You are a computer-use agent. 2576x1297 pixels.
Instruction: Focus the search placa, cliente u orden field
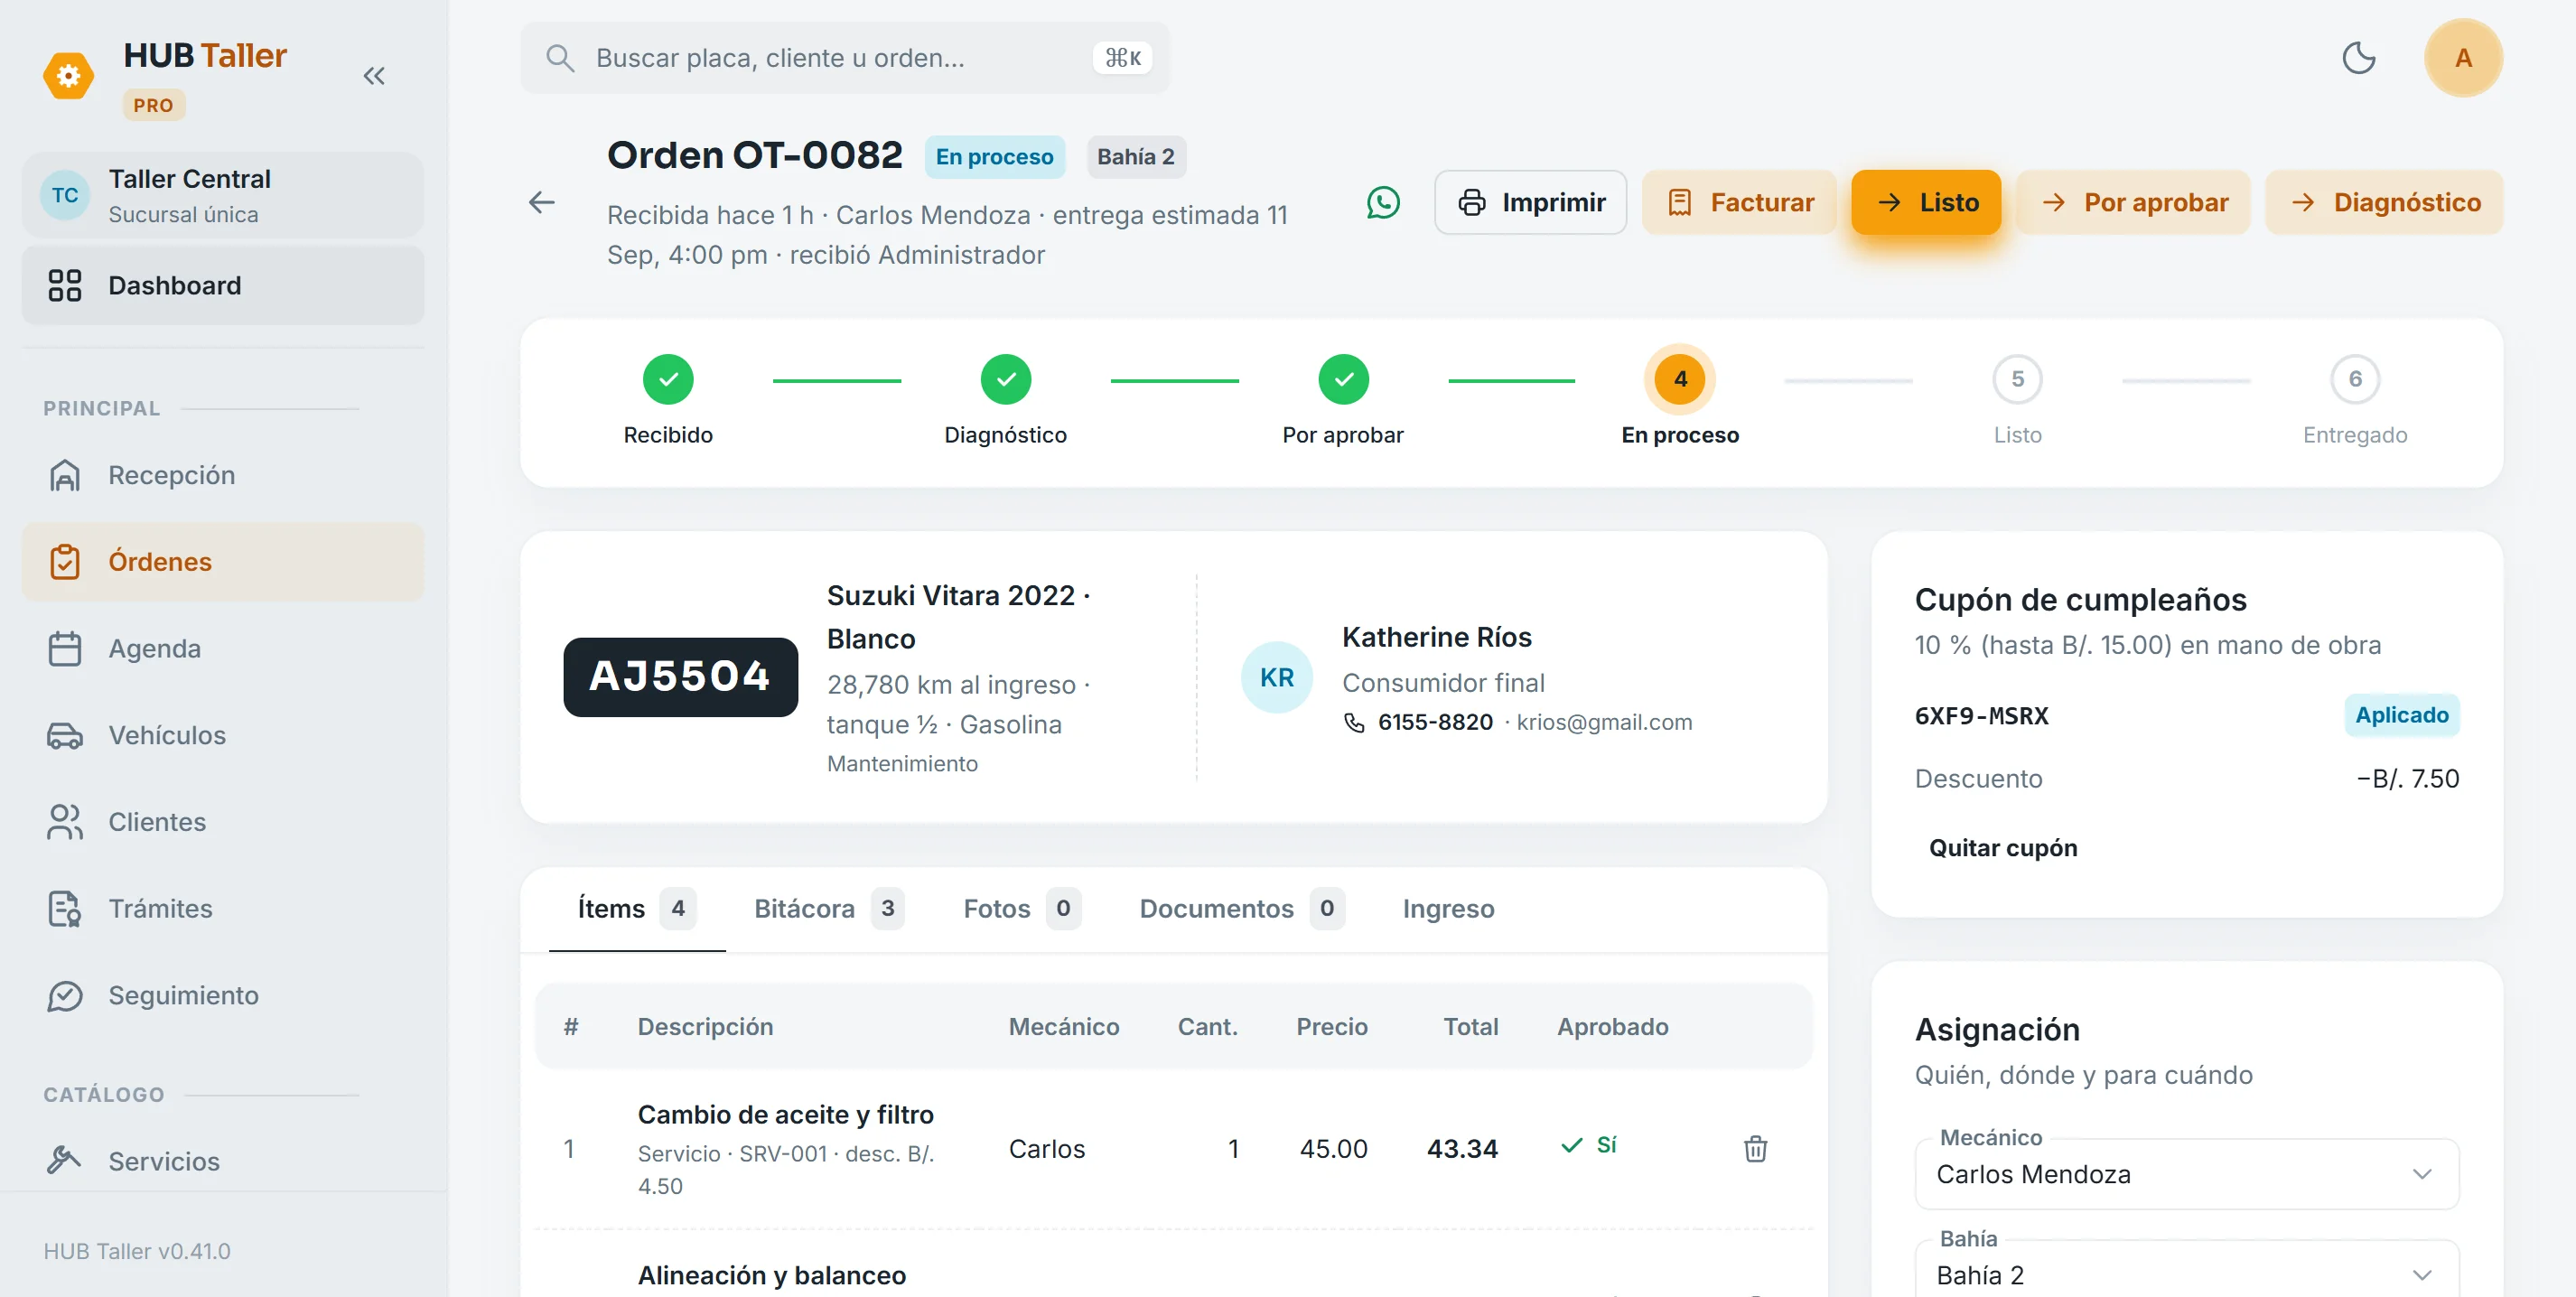tap(844, 58)
